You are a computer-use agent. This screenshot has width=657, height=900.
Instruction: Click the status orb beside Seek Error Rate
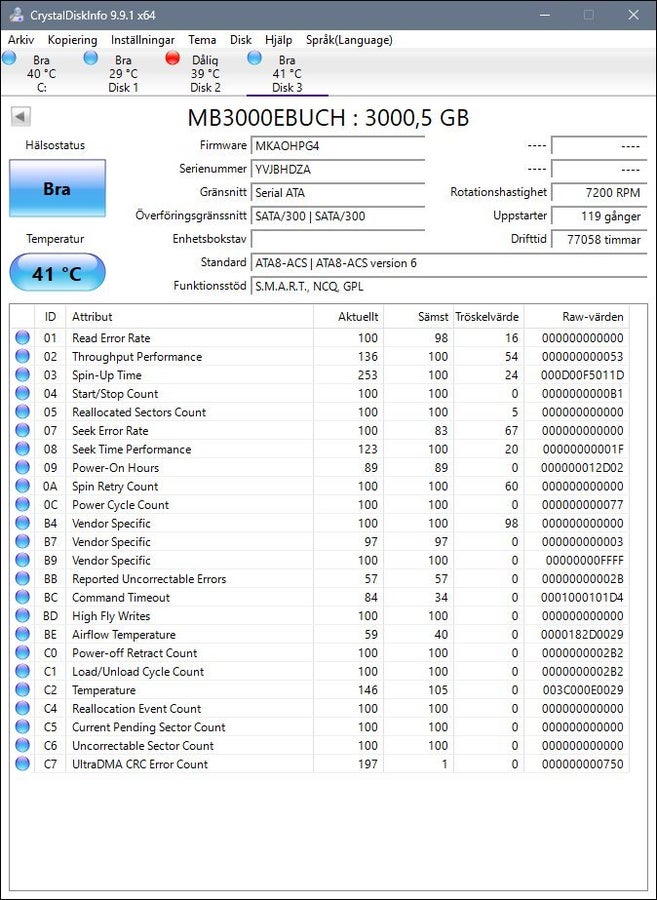coord(22,430)
